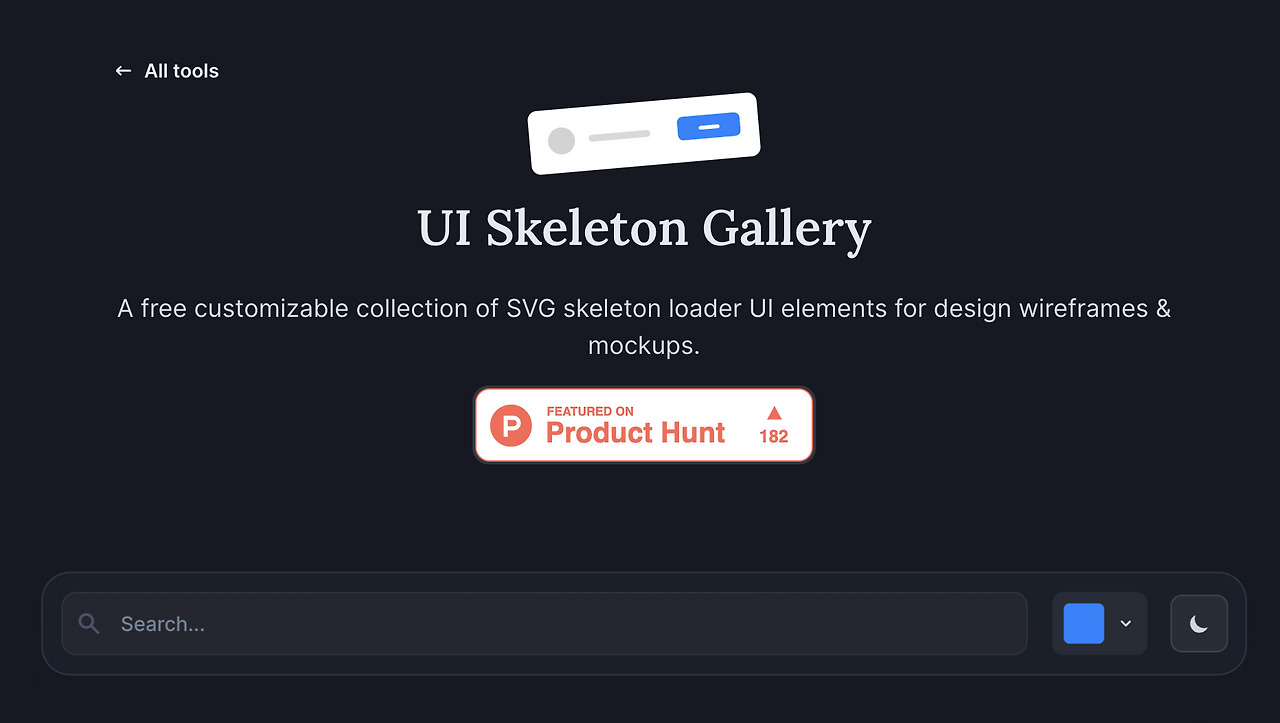Viewport: 1280px width, 723px height.
Task: Click the magnifying glass search icon
Action: pyautogui.click(x=88, y=623)
